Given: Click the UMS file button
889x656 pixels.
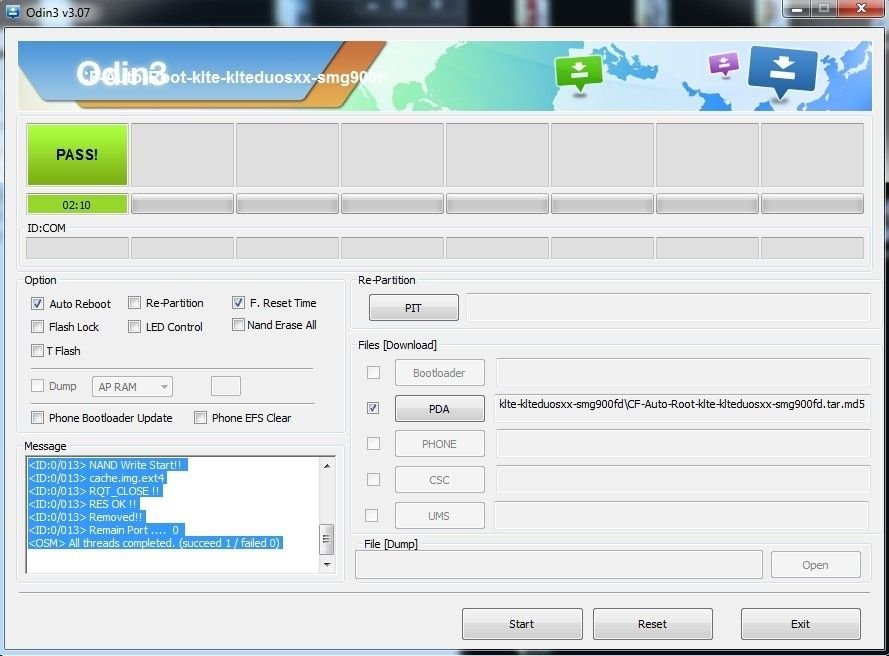Looking at the screenshot, I should [x=439, y=516].
